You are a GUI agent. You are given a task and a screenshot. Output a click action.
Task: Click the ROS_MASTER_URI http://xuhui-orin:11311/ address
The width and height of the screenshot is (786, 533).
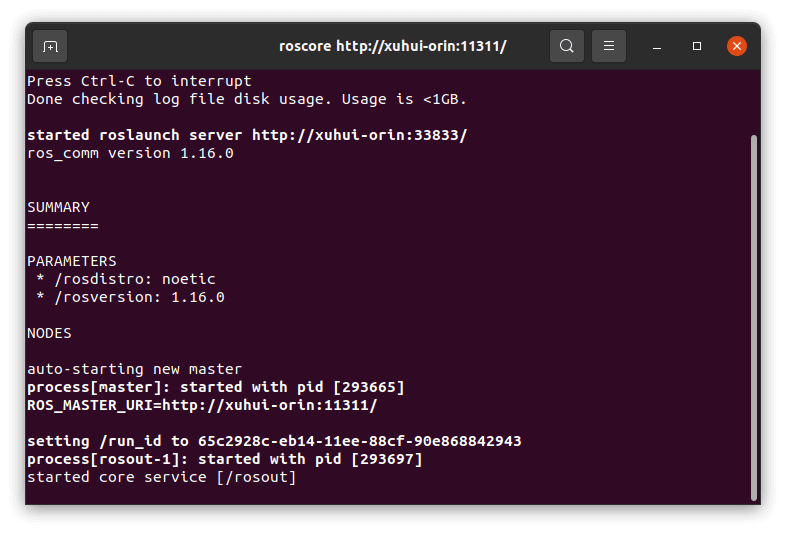(270, 405)
